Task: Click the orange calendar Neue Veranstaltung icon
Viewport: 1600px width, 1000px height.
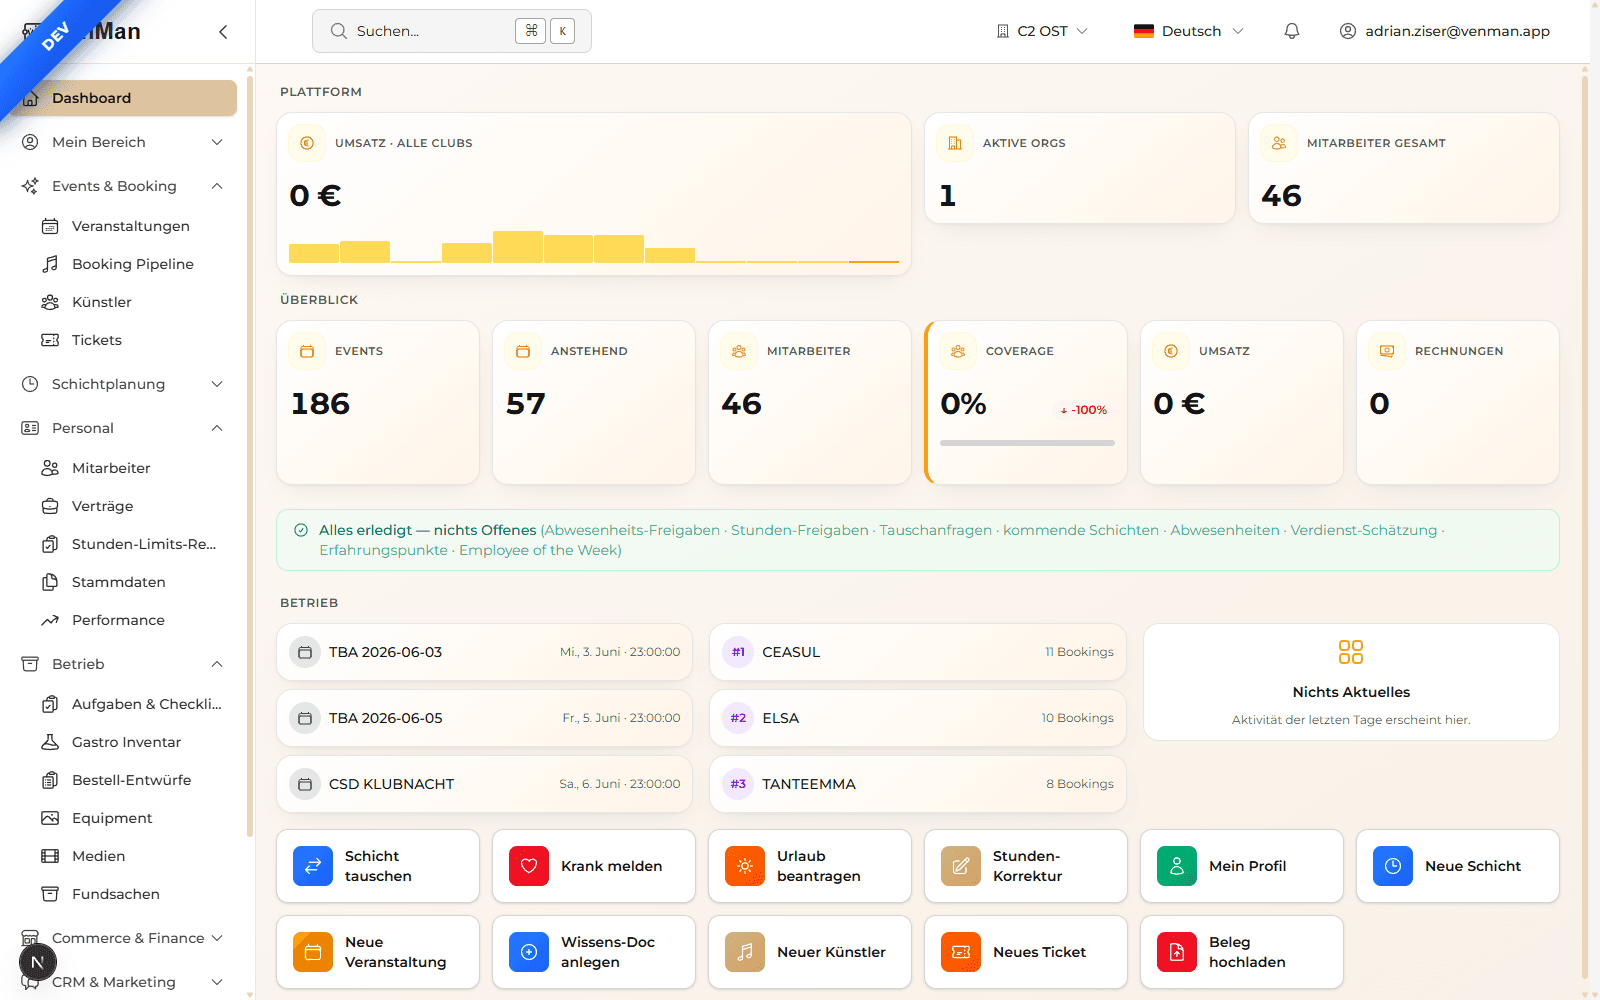Action: (x=313, y=952)
